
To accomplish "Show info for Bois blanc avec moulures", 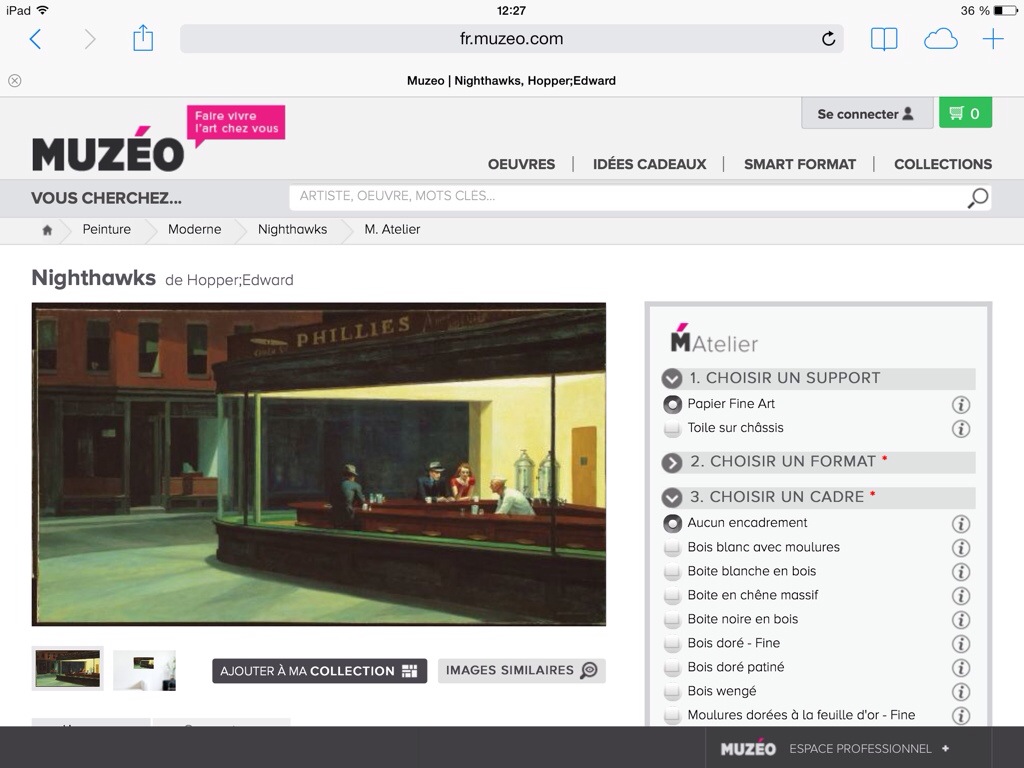I will (x=961, y=548).
